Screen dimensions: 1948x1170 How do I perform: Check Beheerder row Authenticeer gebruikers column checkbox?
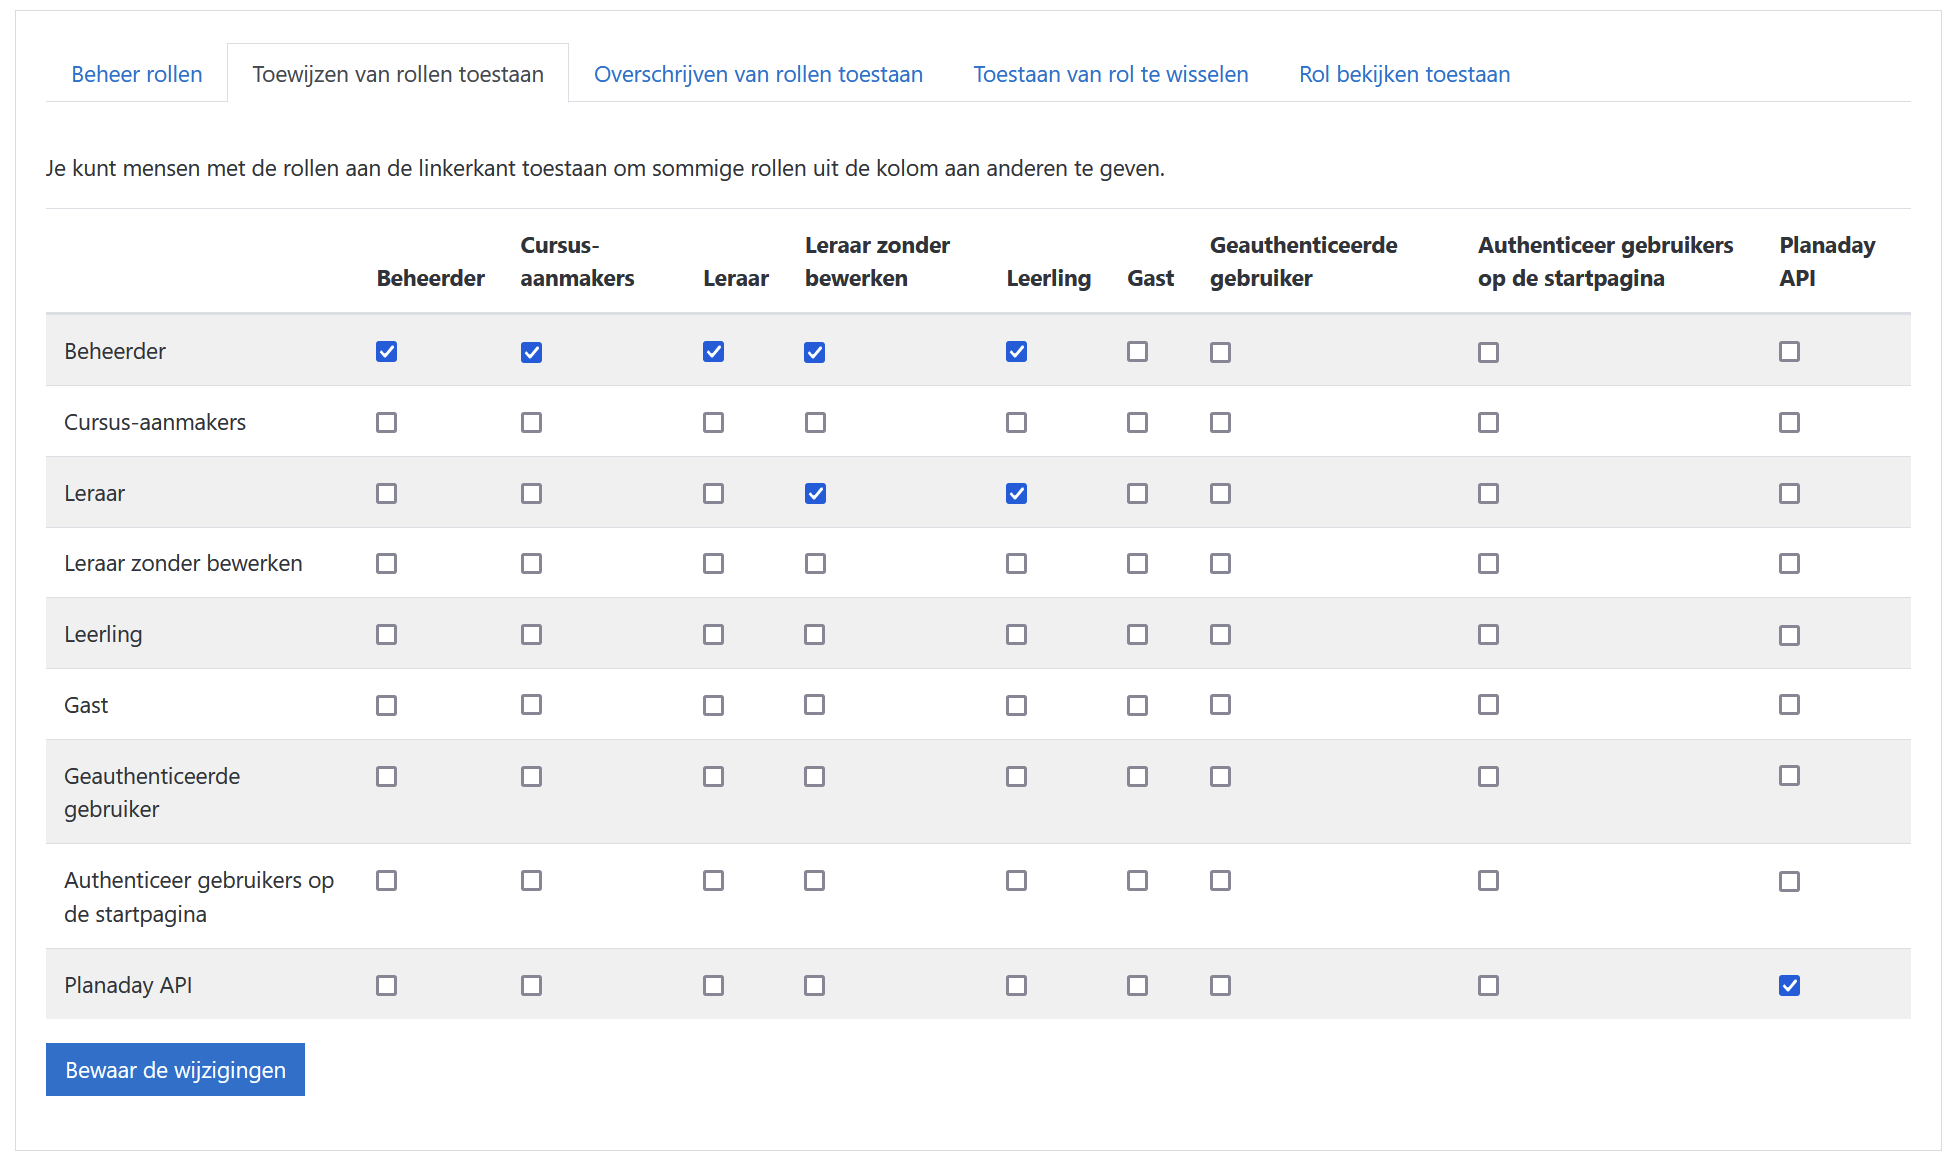[1488, 352]
